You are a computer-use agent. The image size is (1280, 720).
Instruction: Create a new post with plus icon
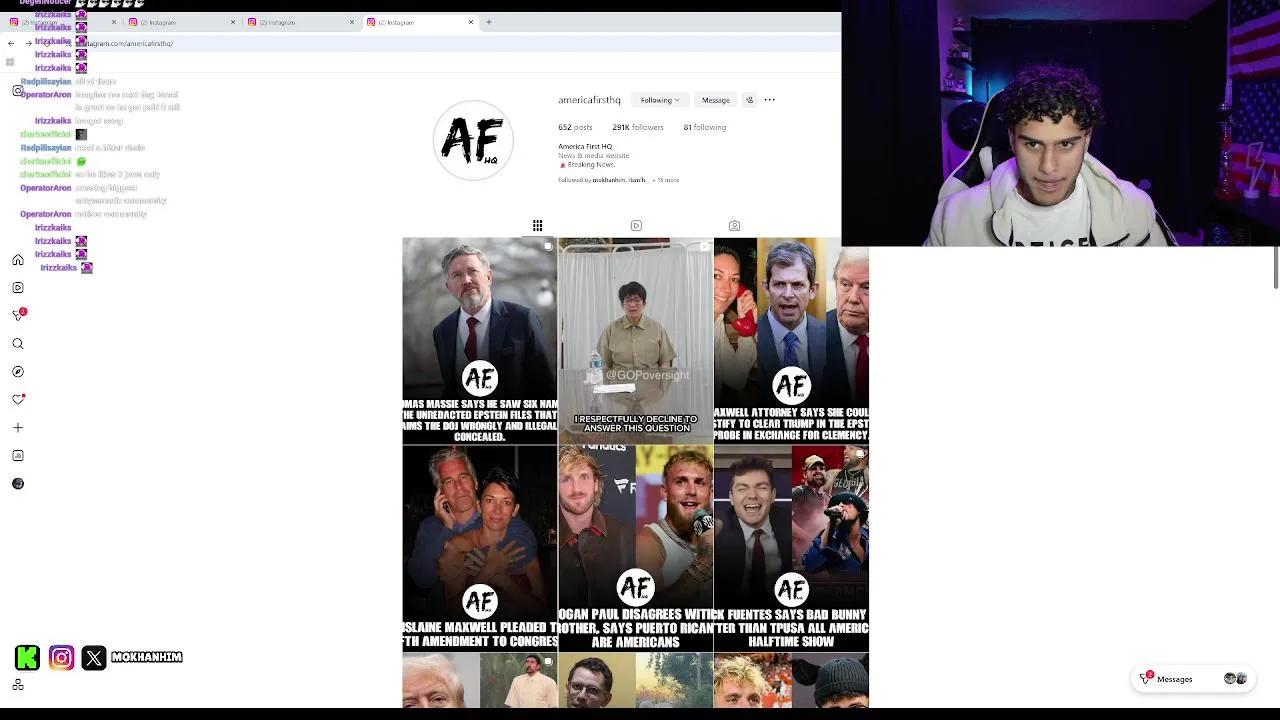[18, 428]
